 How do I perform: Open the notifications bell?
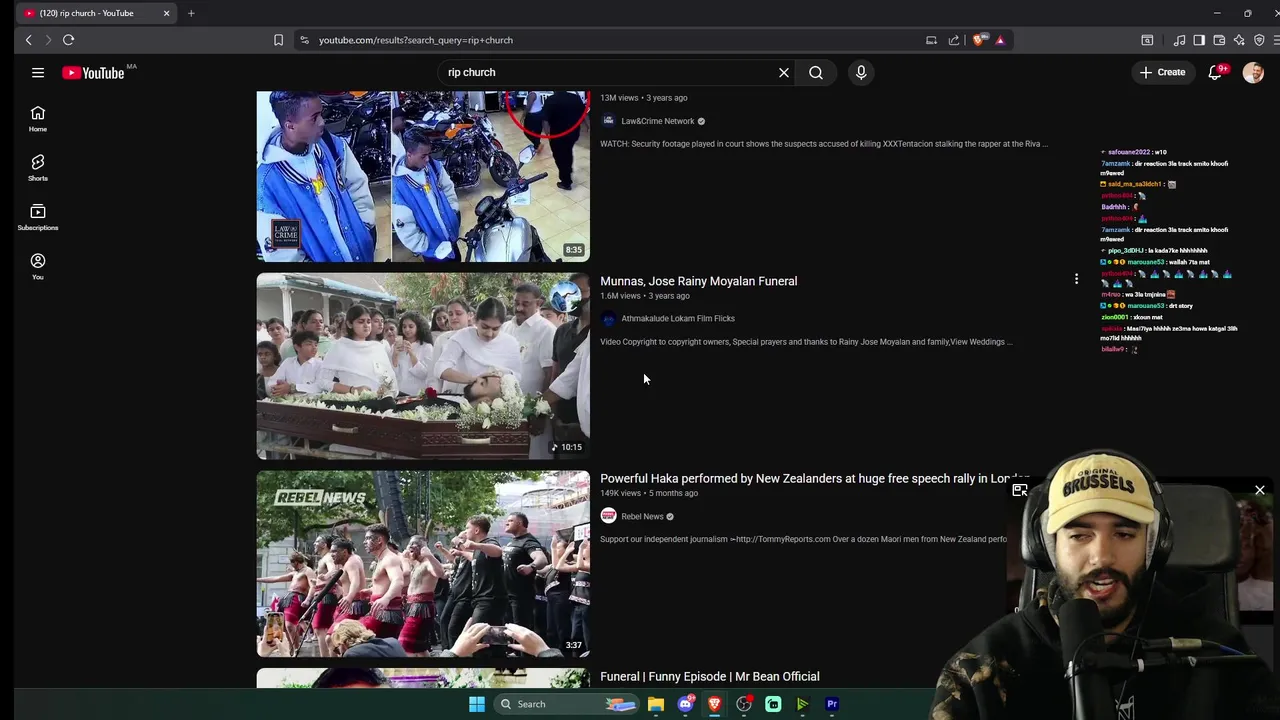1215,72
